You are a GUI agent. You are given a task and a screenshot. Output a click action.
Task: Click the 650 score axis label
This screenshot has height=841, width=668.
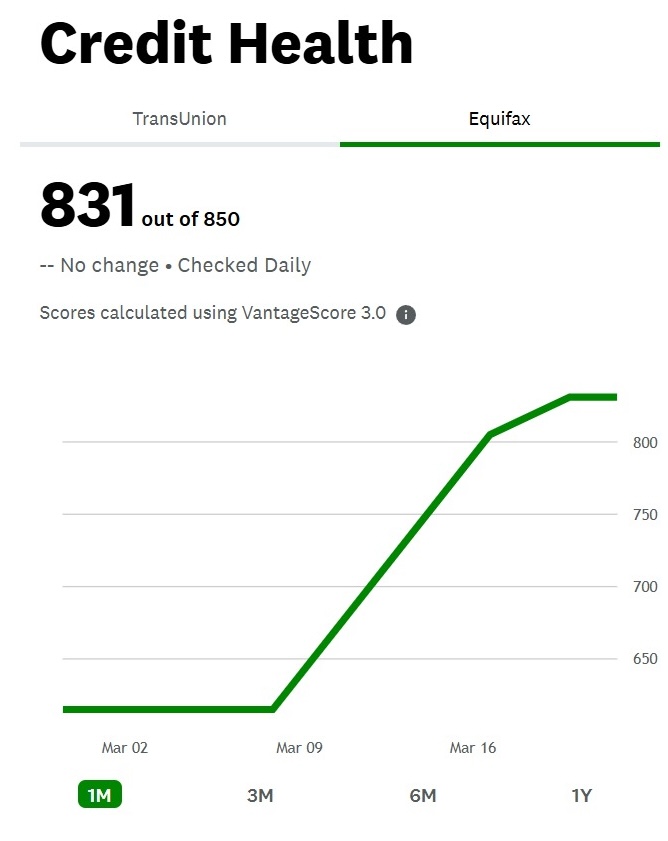[645, 659]
